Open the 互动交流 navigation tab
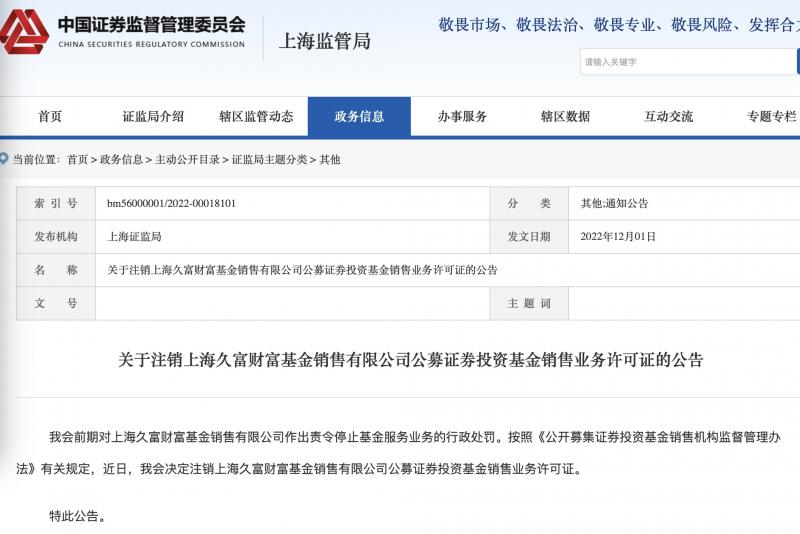This screenshot has width=800, height=534. pos(668,117)
